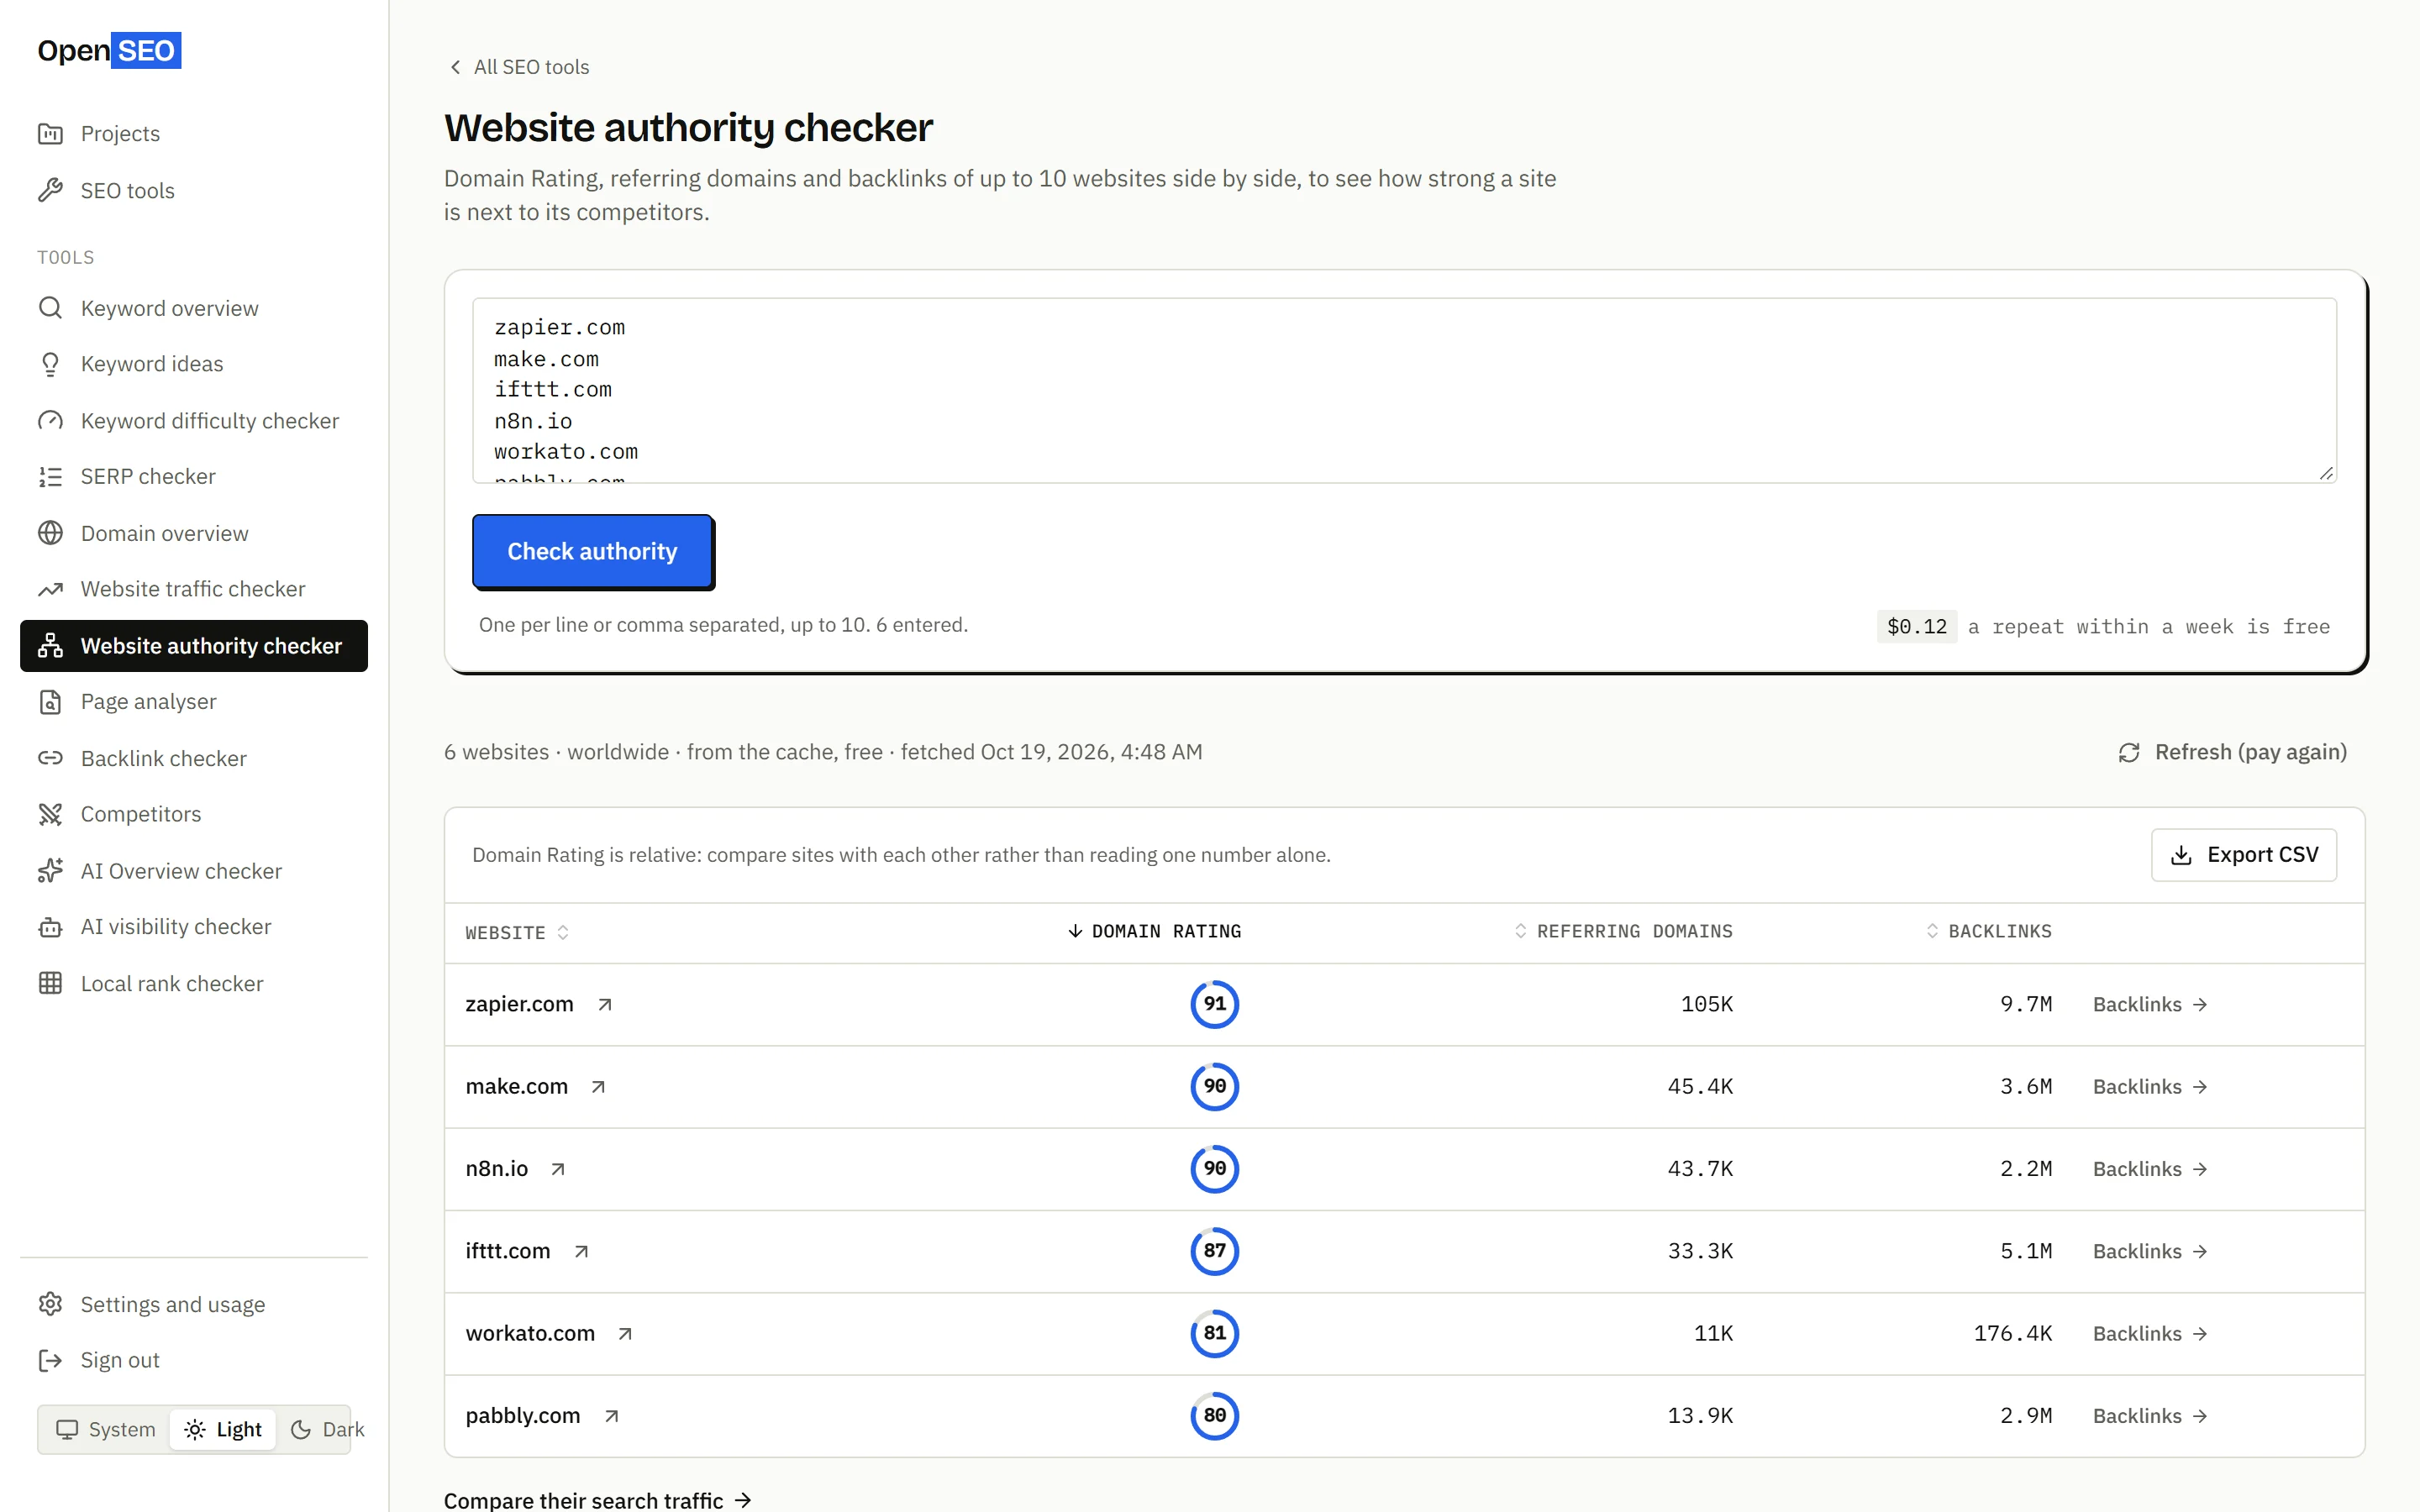Viewport: 2420px width, 1512px height.
Task: Click domain rating 91 progress ring
Action: coord(1214,1004)
